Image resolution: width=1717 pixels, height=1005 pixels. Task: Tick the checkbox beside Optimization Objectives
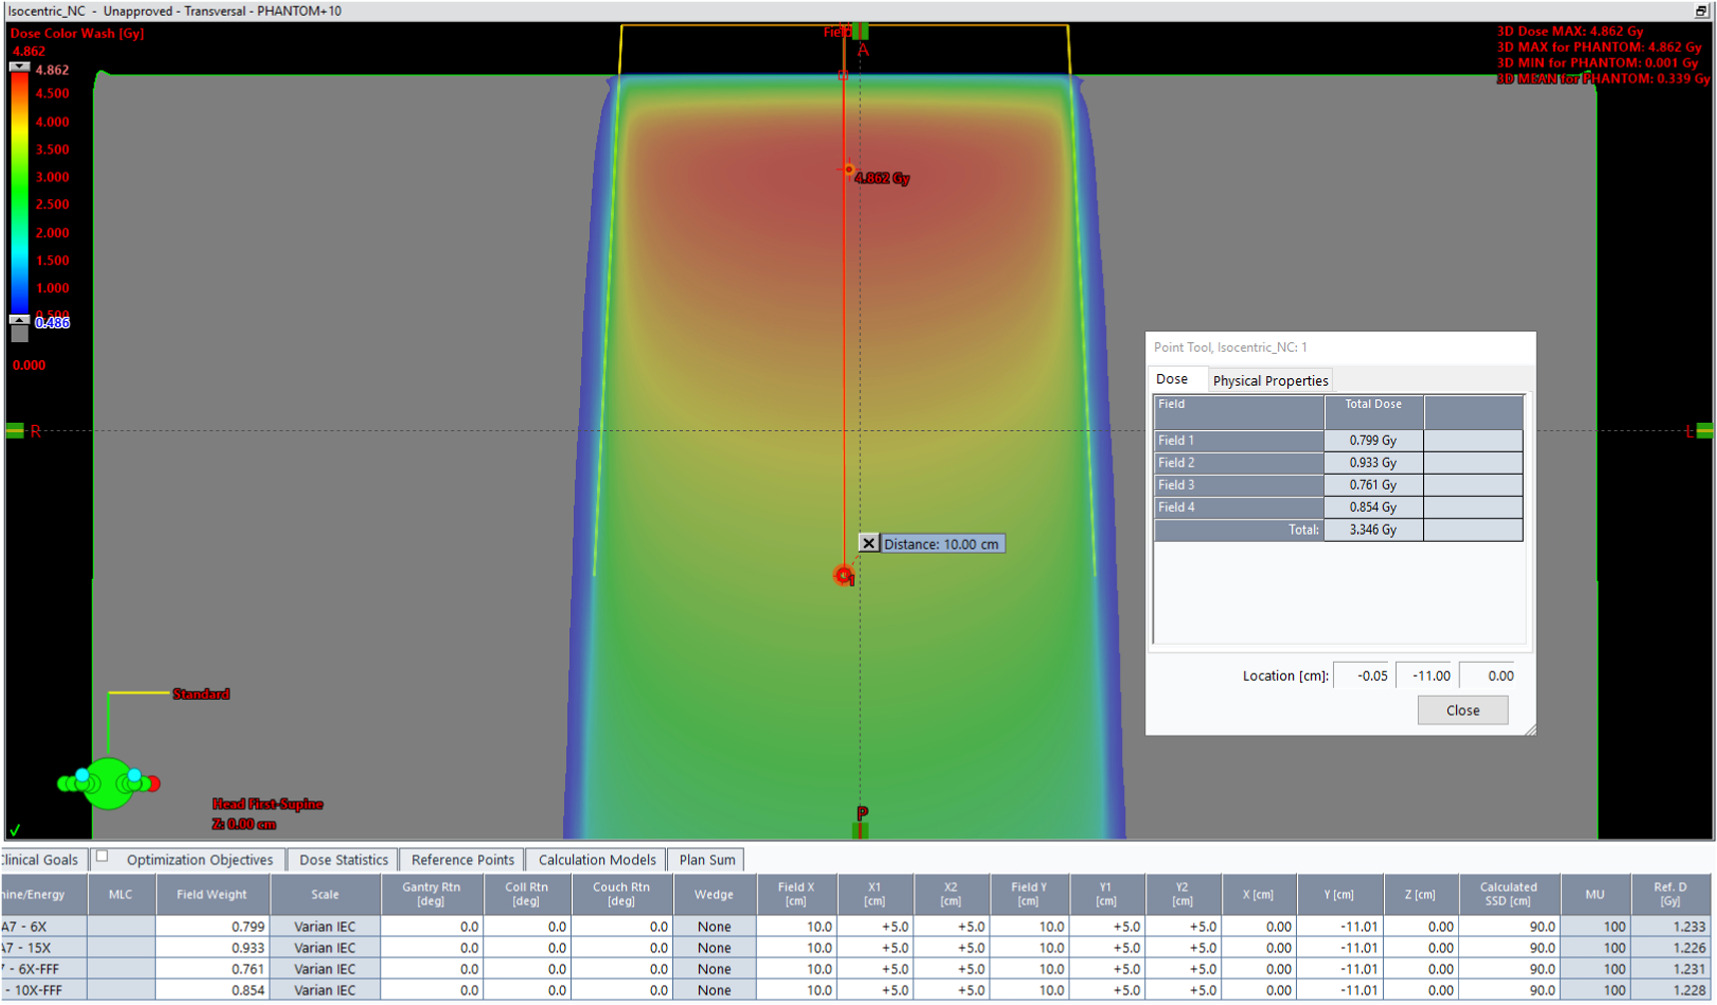click(x=102, y=856)
